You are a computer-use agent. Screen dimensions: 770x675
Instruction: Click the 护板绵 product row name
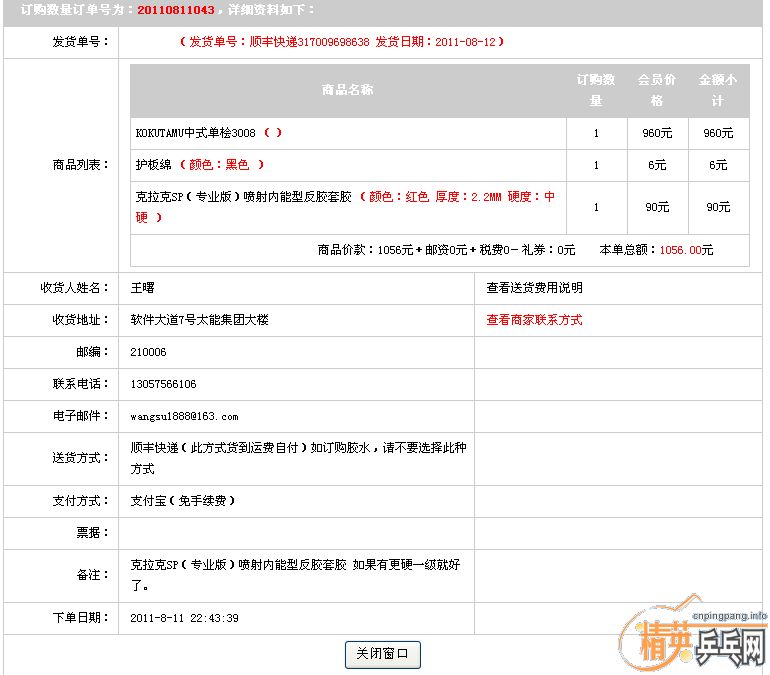click(x=153, y=165)
